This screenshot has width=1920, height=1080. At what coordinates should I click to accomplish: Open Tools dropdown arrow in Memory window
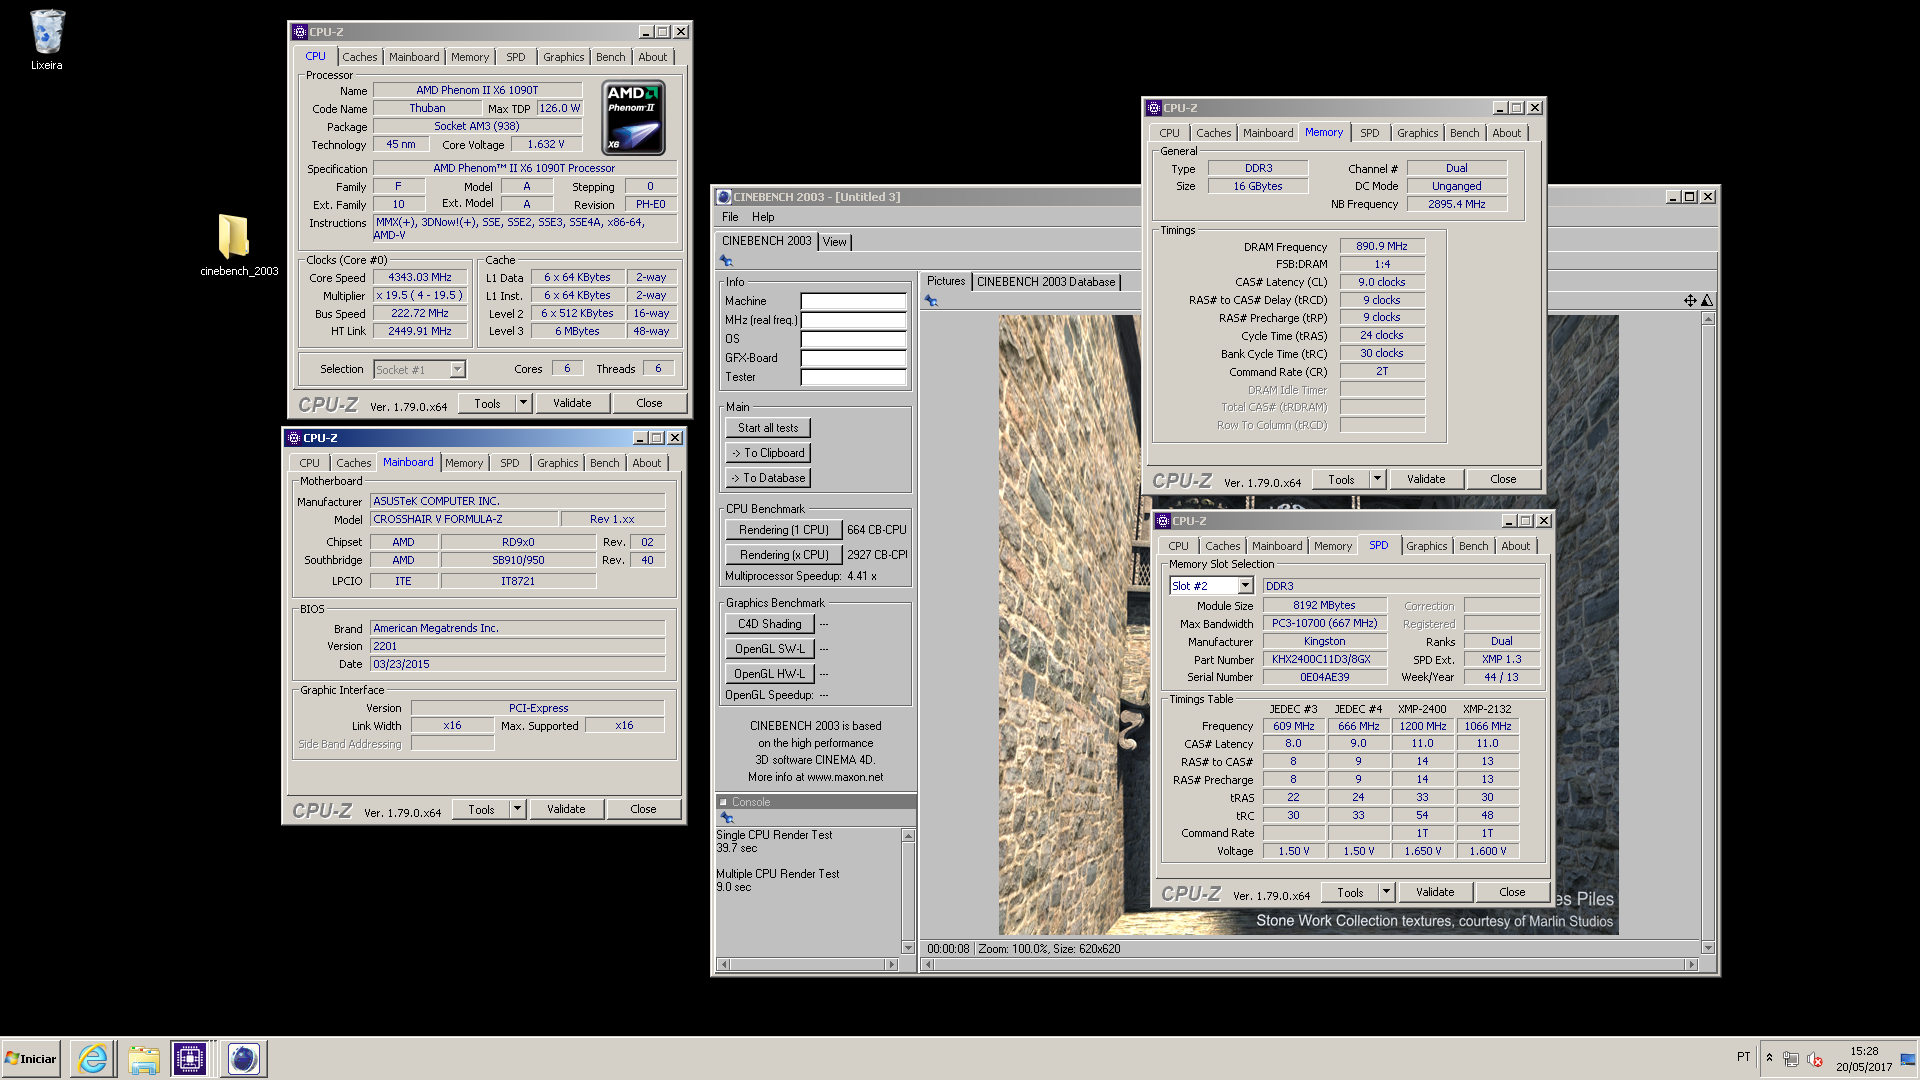1377,479
